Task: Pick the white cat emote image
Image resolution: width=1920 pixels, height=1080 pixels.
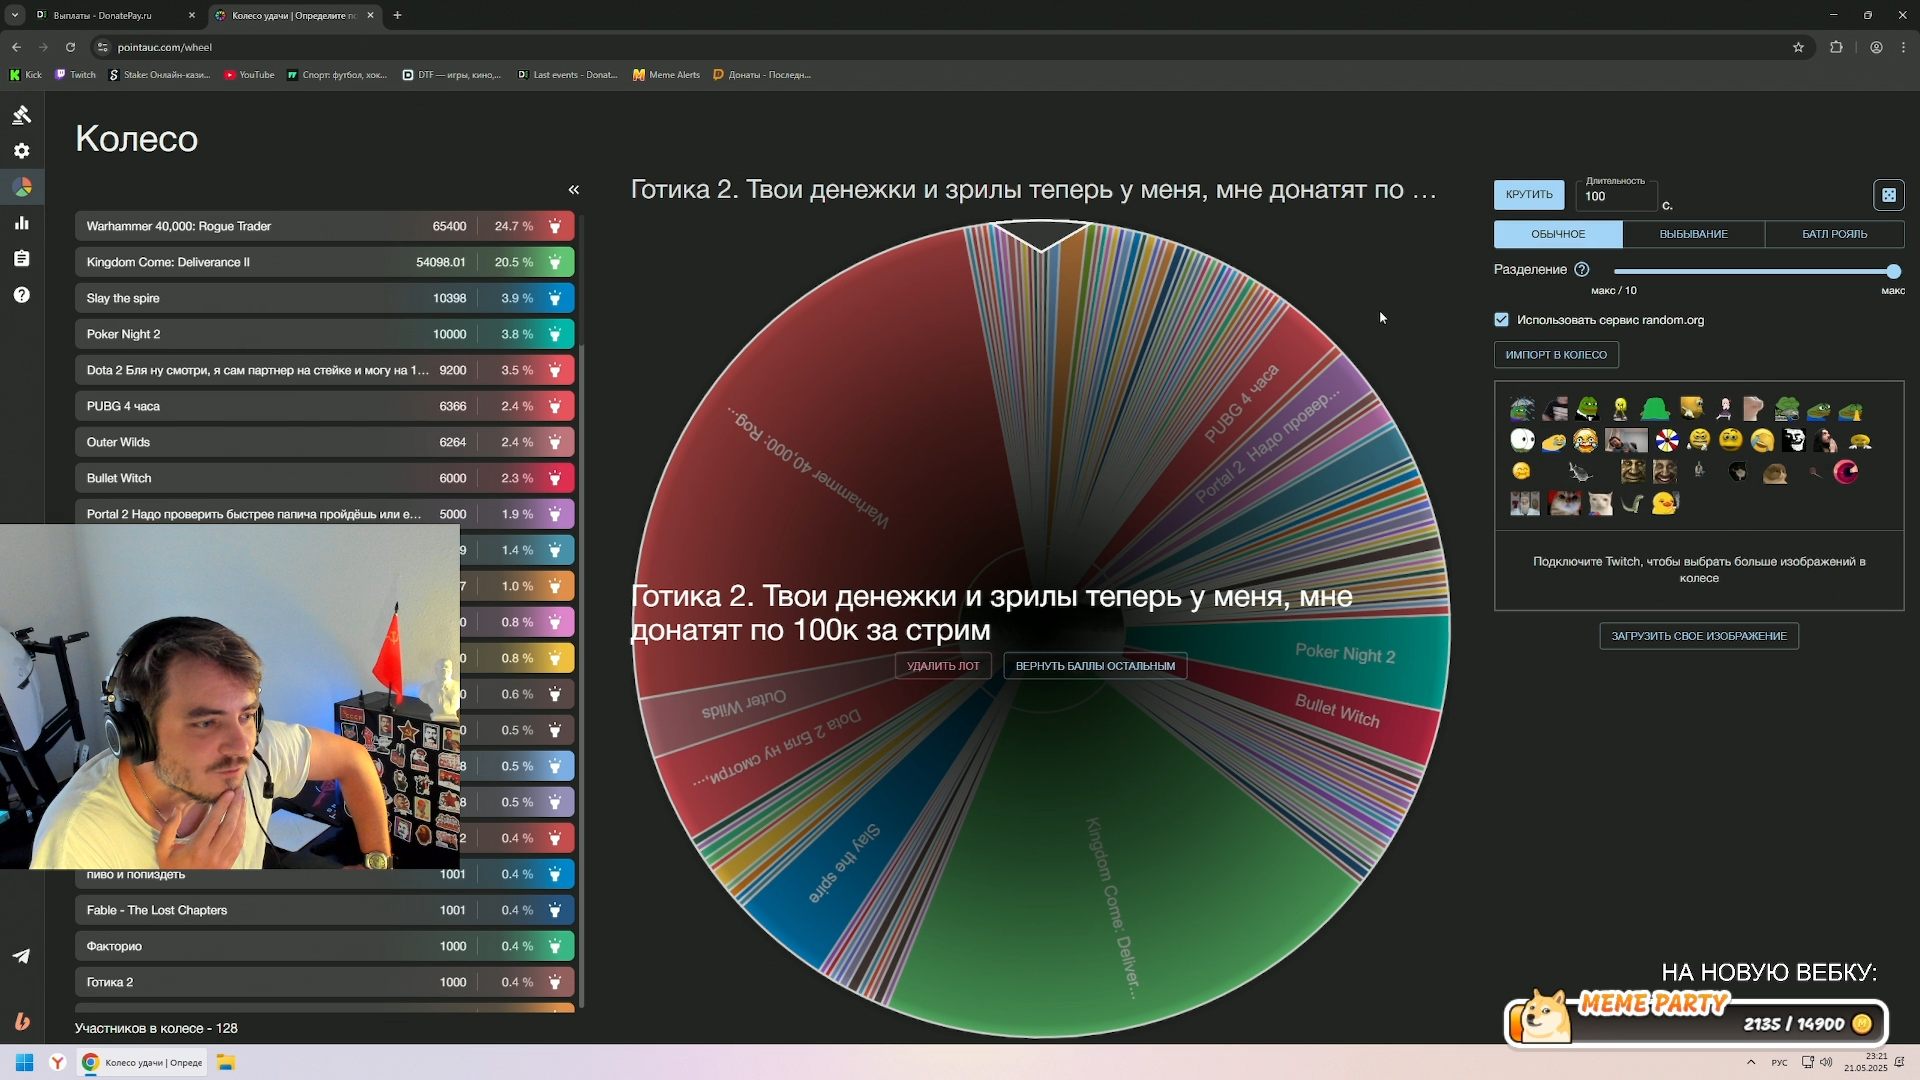Action: click(1600, 503)
